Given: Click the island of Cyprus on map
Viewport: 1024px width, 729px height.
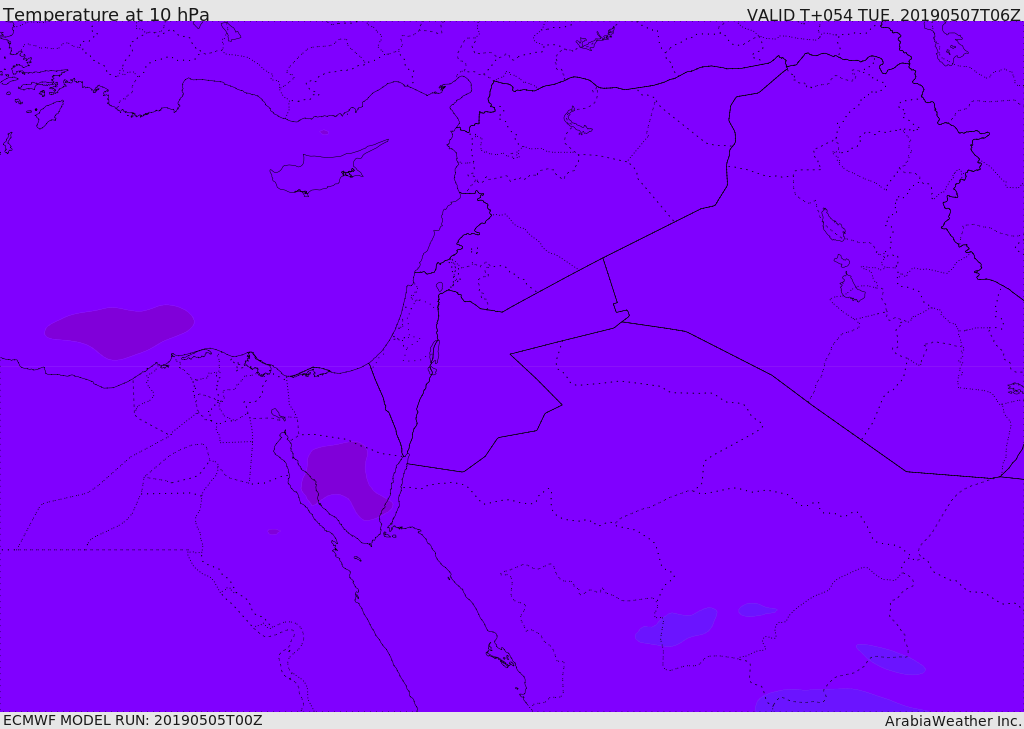Looking at the screenshot, I should tap(327, 169).
